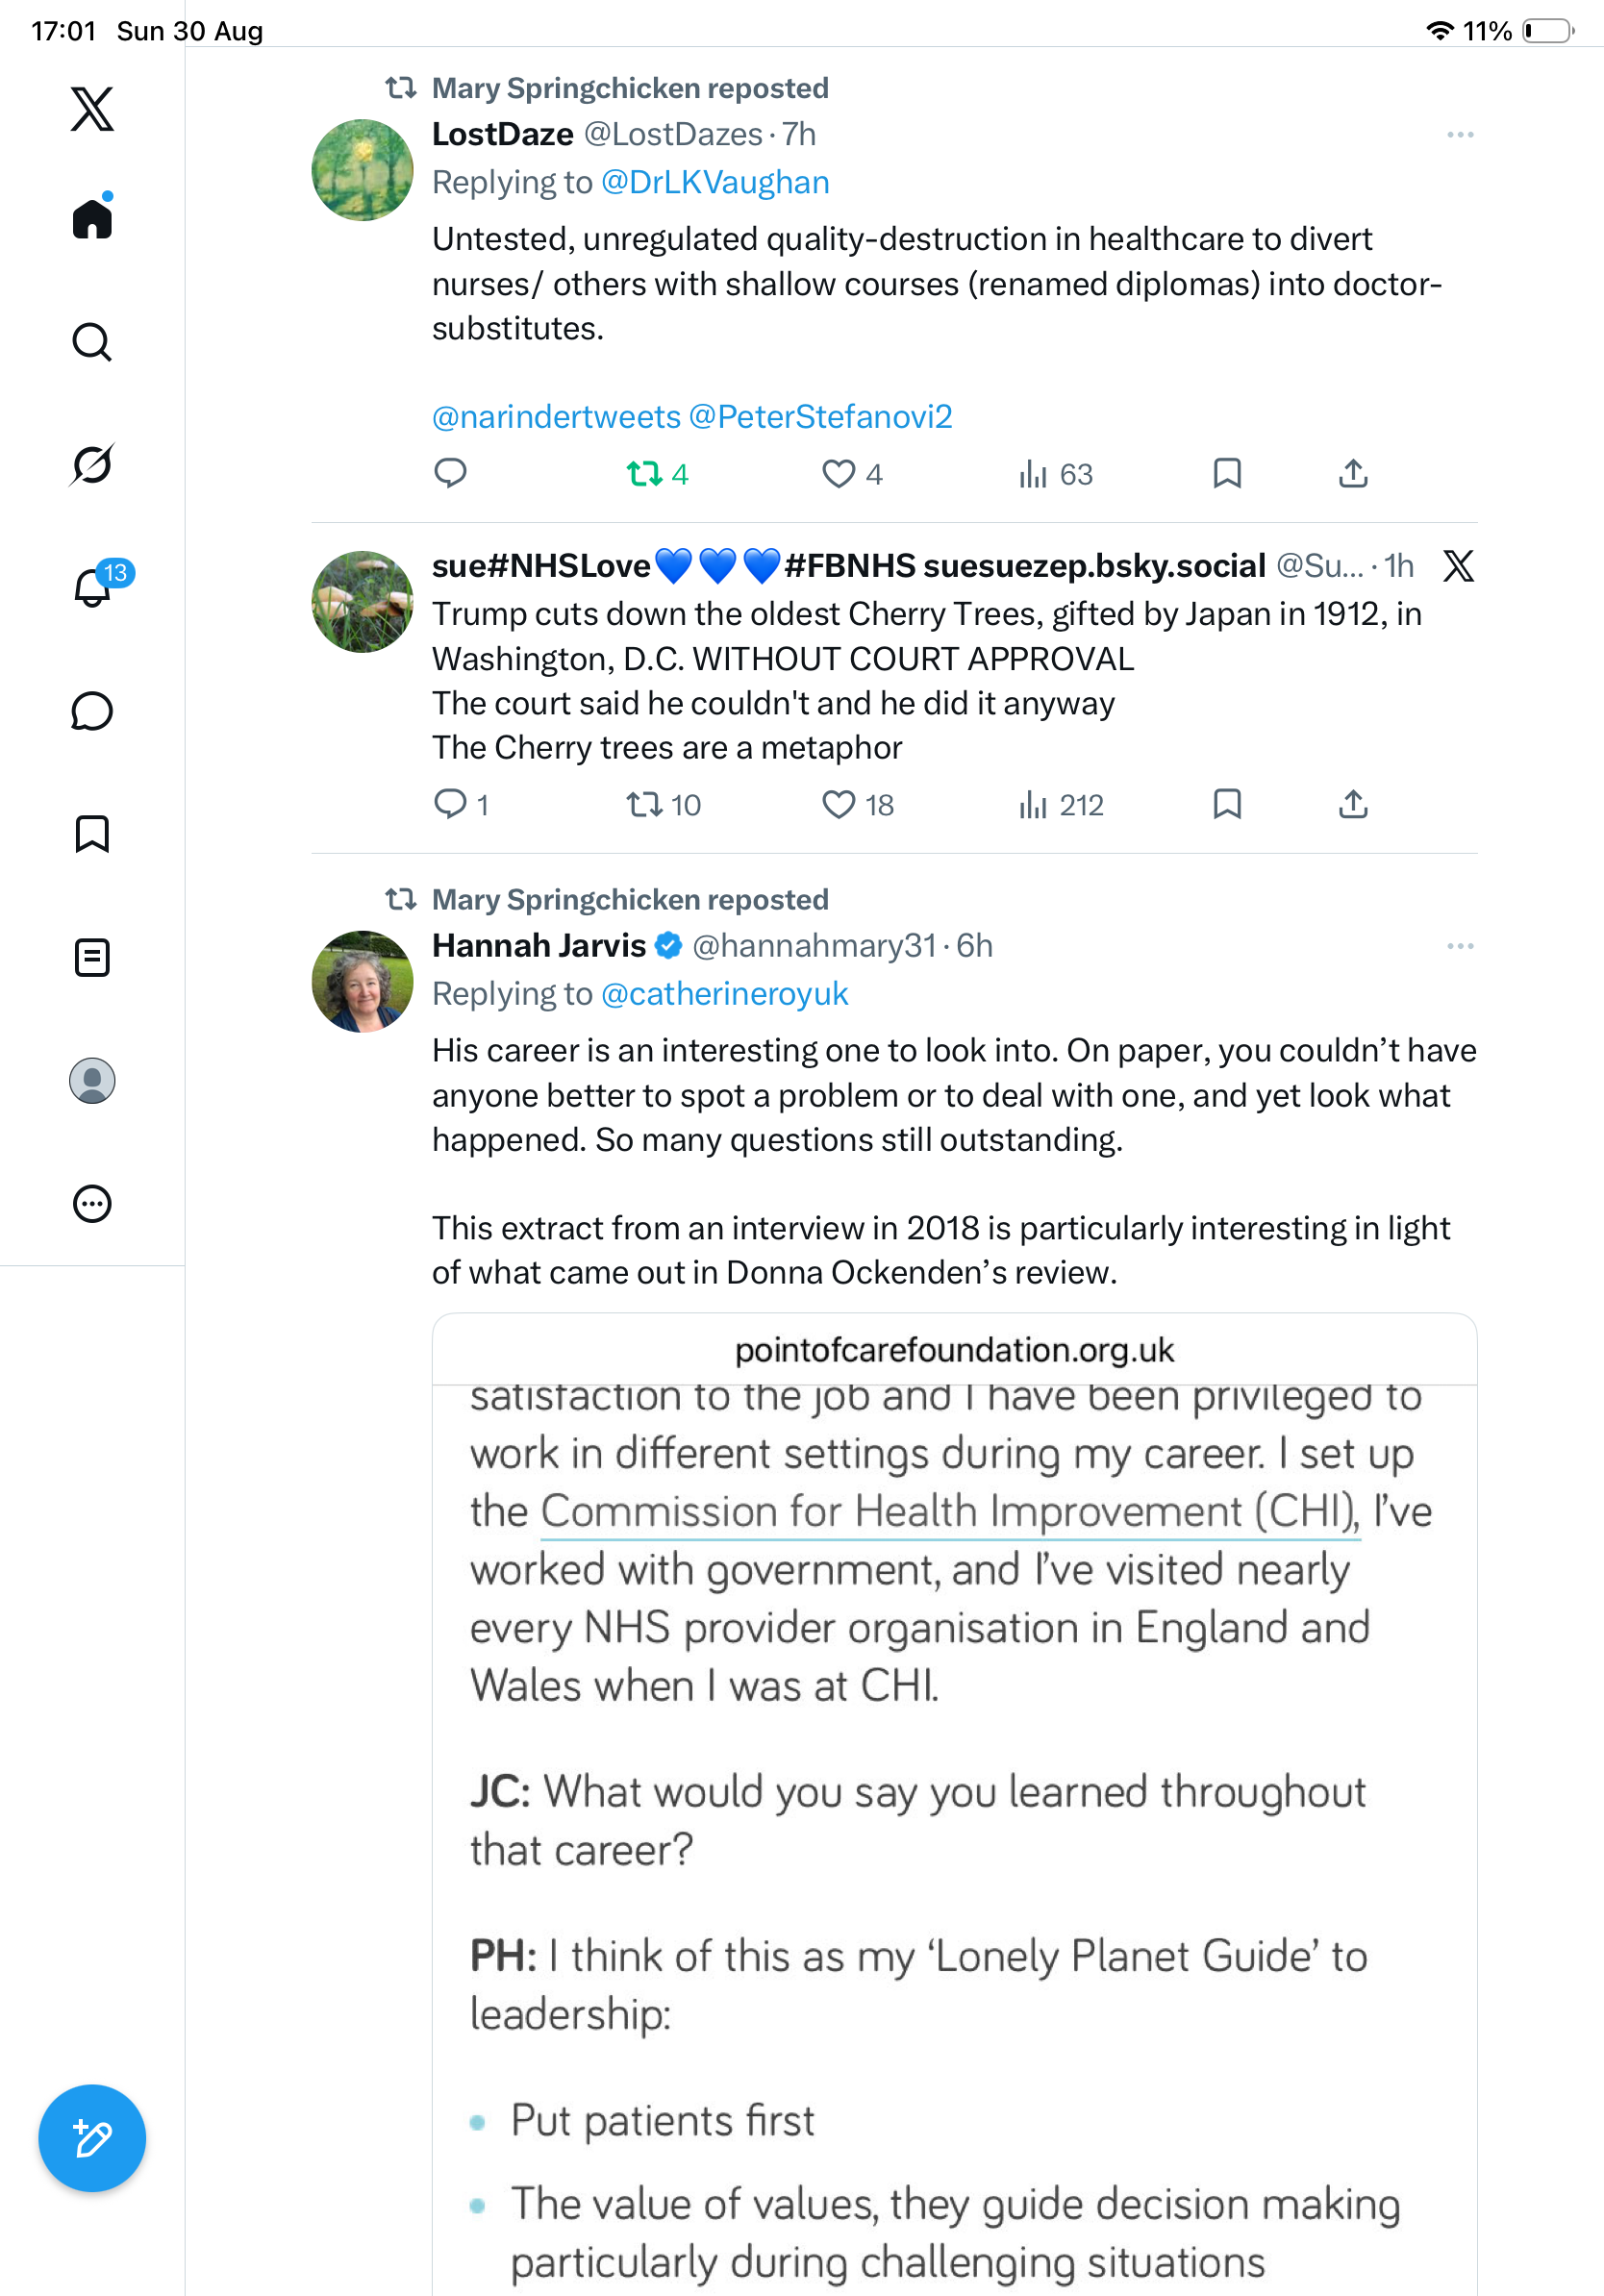Open more options on LostDaze post
The width and height of the screenshot is (1604, 2296).
(1460, 134)
